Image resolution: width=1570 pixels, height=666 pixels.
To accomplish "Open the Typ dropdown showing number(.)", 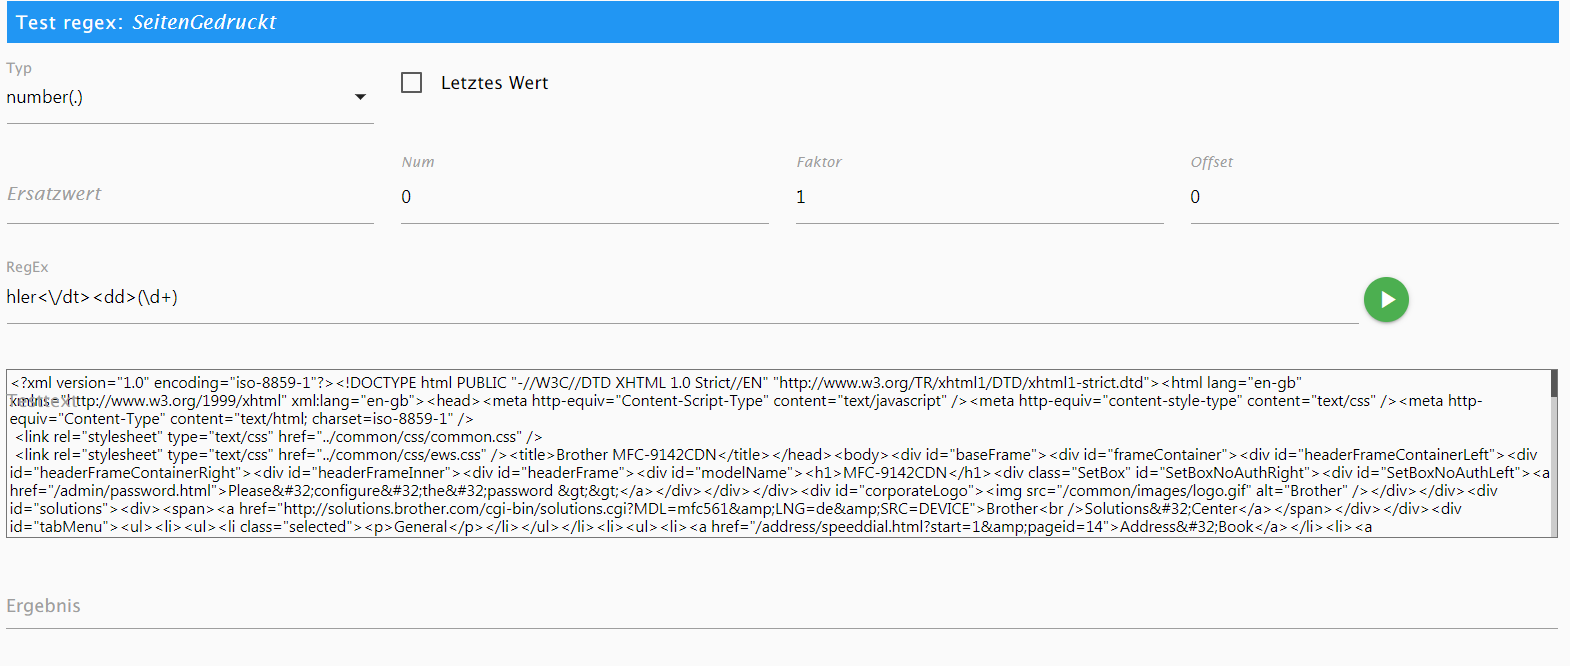I will coord(190,97).
